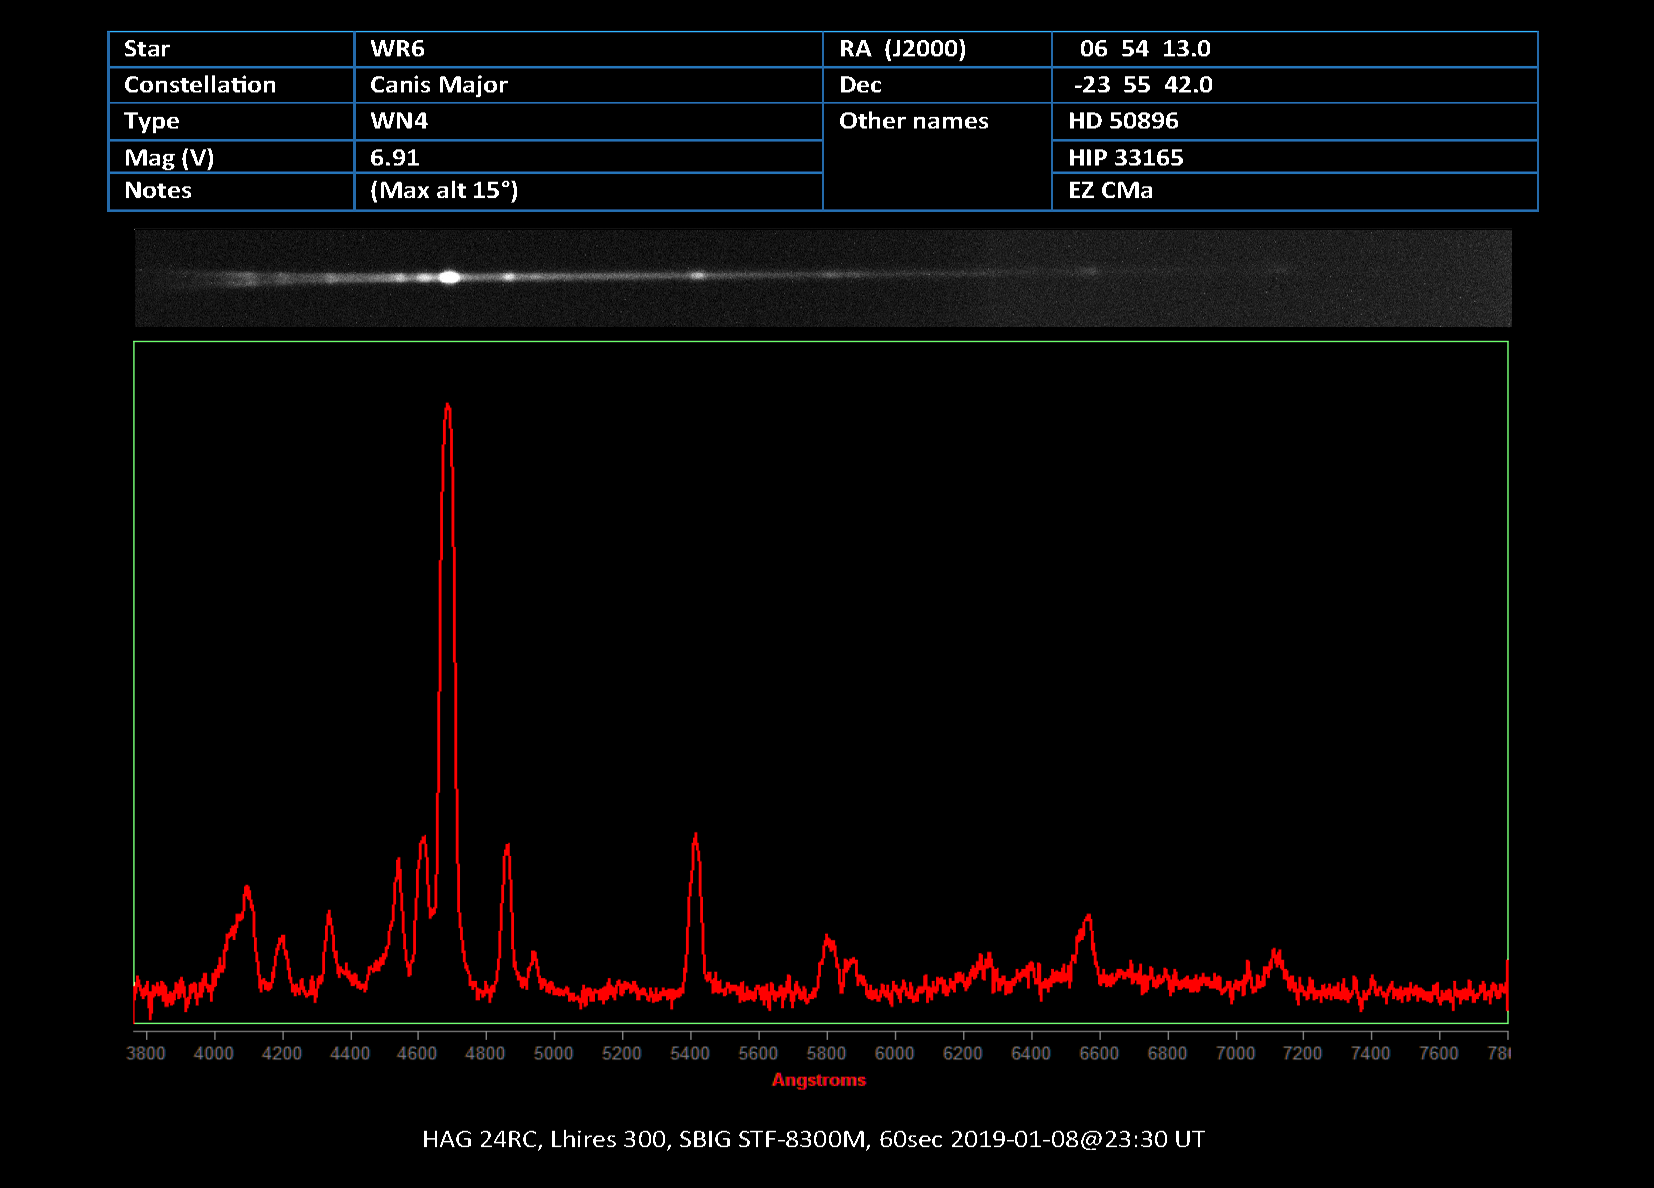The height and width of the screenshot is (1188, 1654).
Task: Click the spectrum peak near 6560 Angstroms
Action: (1088, 917)
